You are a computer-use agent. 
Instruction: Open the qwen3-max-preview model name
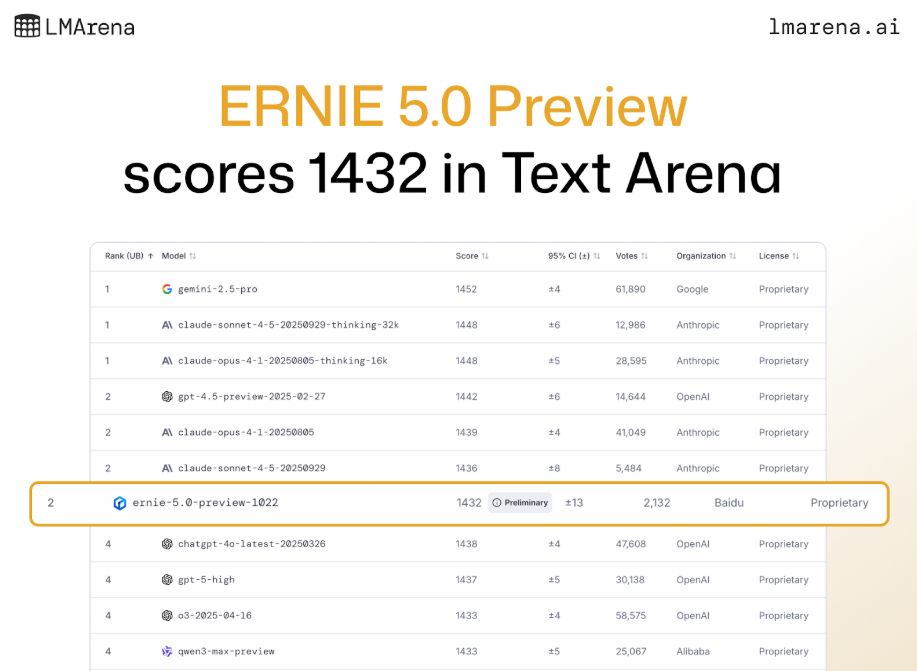click(x=226, y=651)
